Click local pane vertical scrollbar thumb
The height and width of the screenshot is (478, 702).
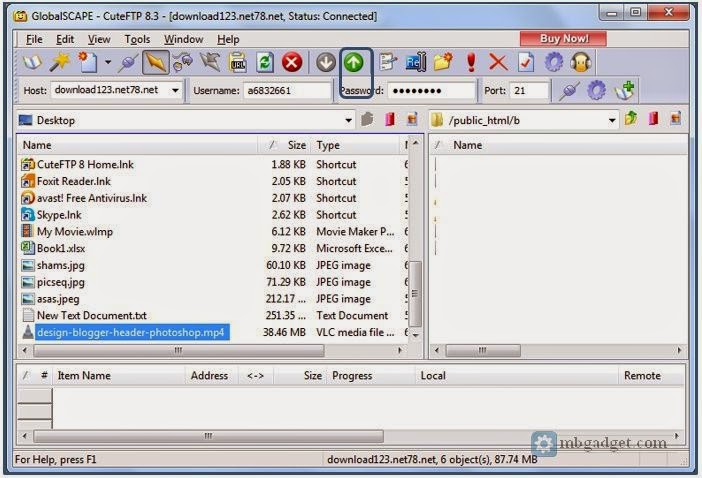point(415,294)
